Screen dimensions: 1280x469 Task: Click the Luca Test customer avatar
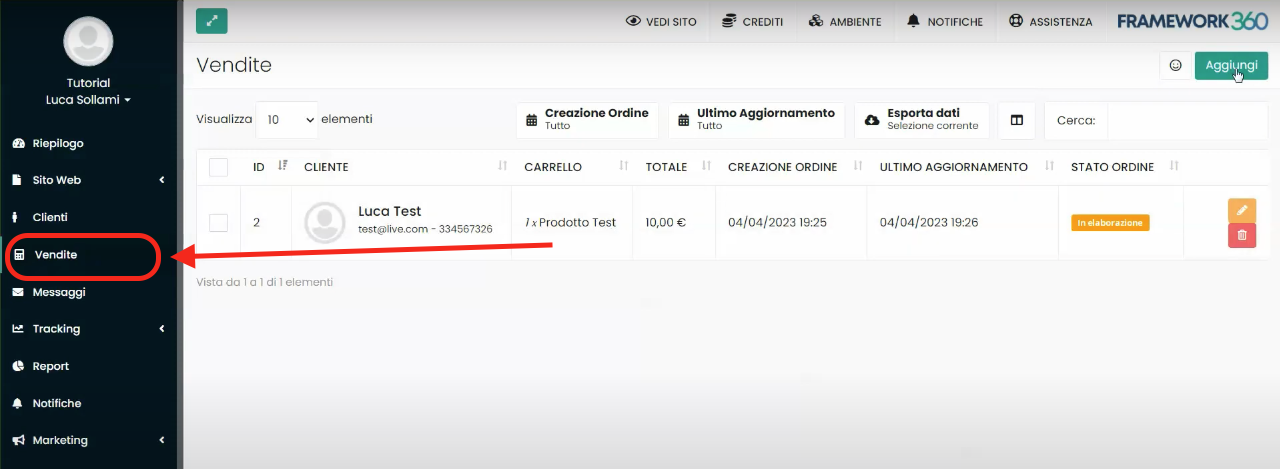325,222
